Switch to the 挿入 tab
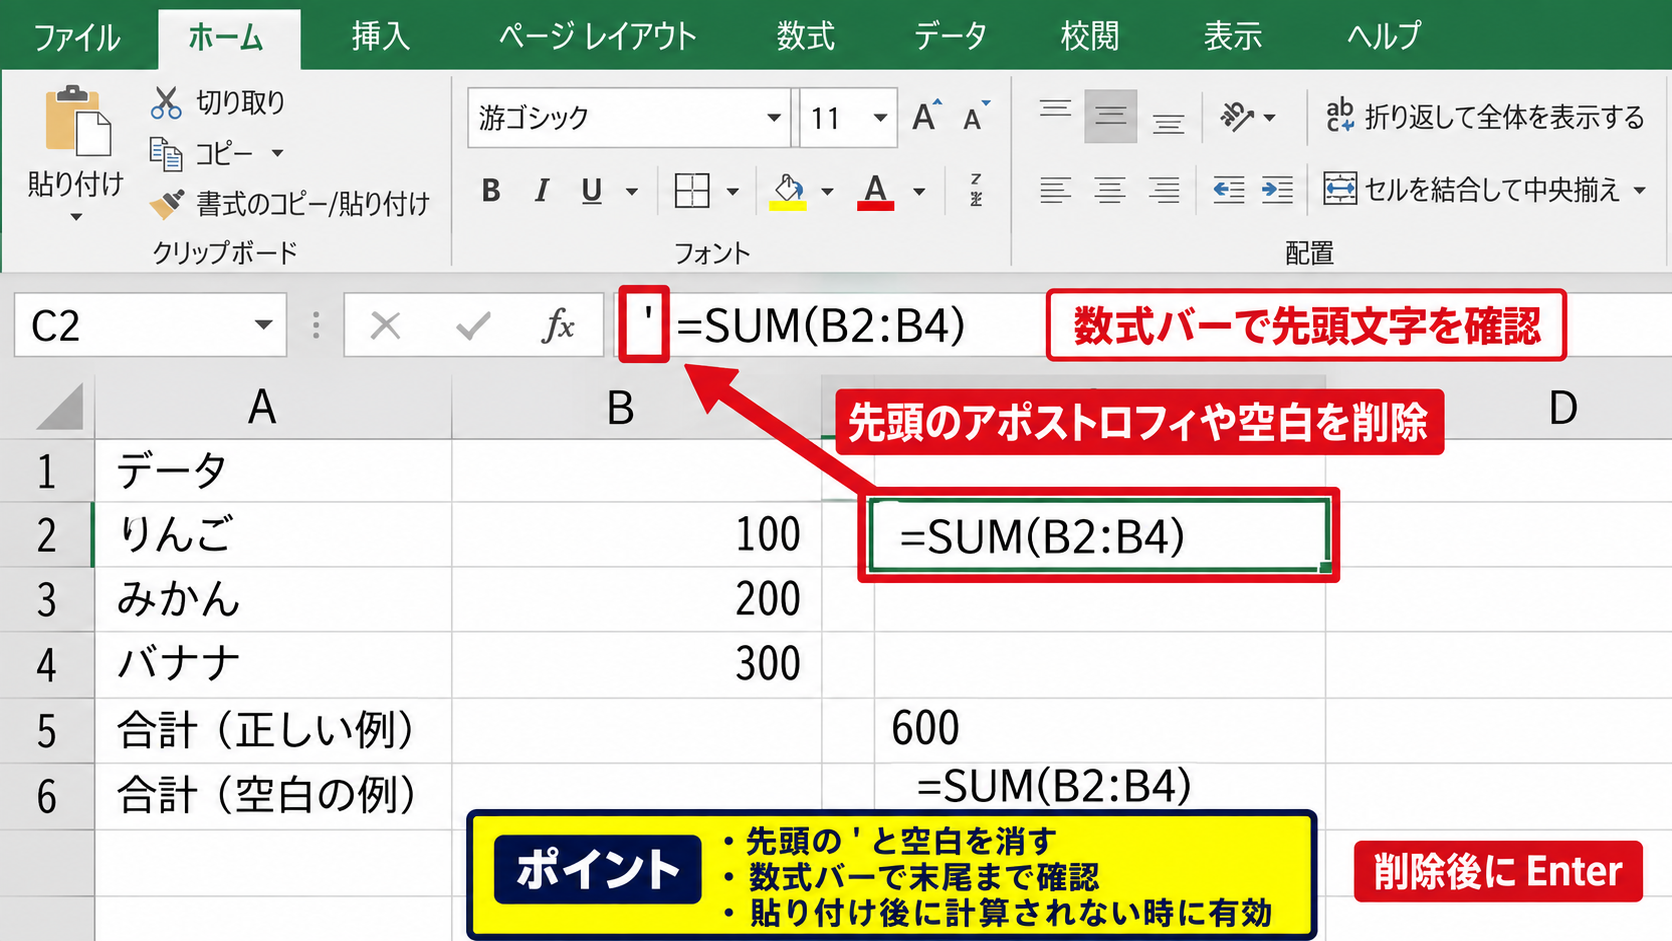 coord(381,37)
